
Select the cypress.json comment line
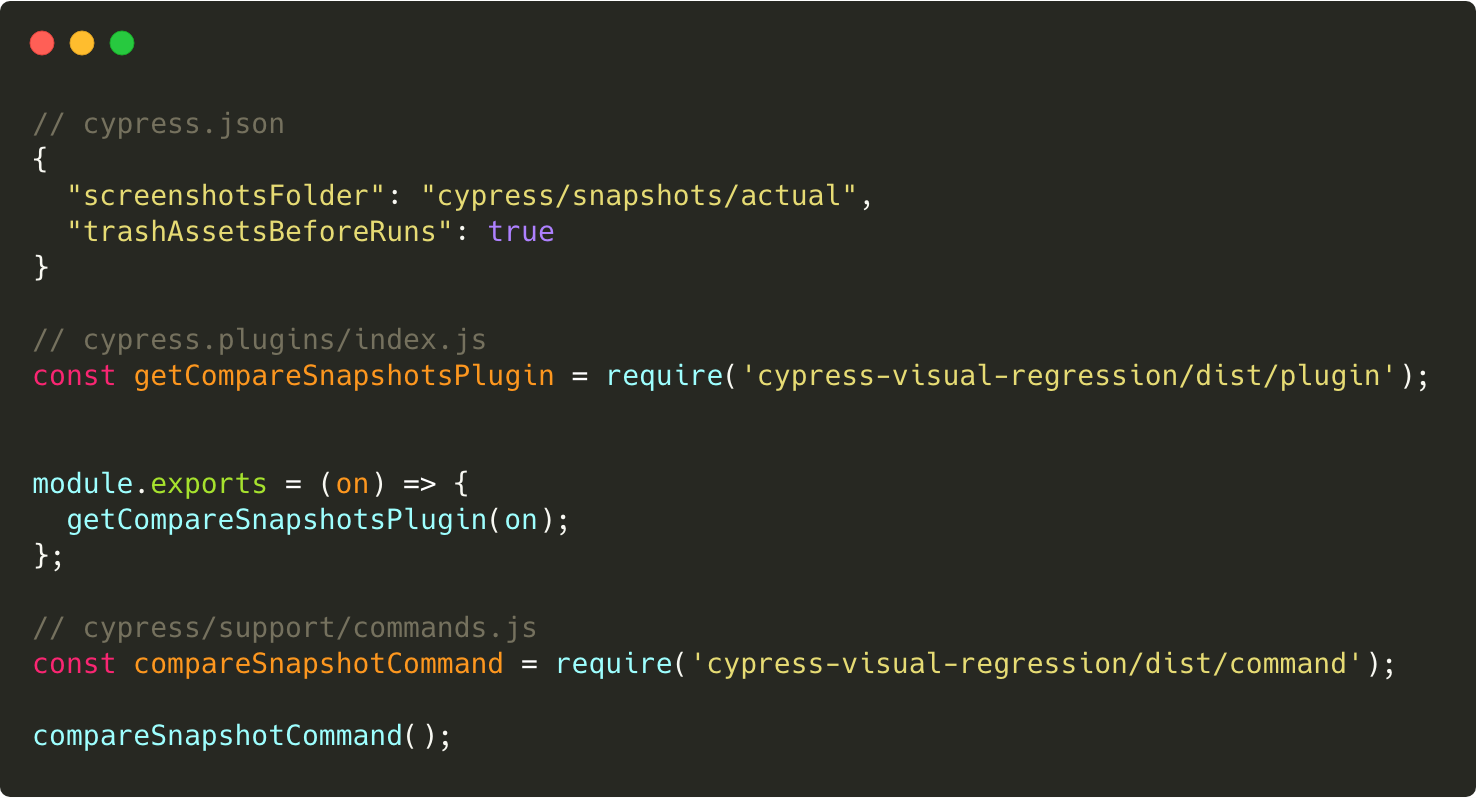(x=158, y=123)
